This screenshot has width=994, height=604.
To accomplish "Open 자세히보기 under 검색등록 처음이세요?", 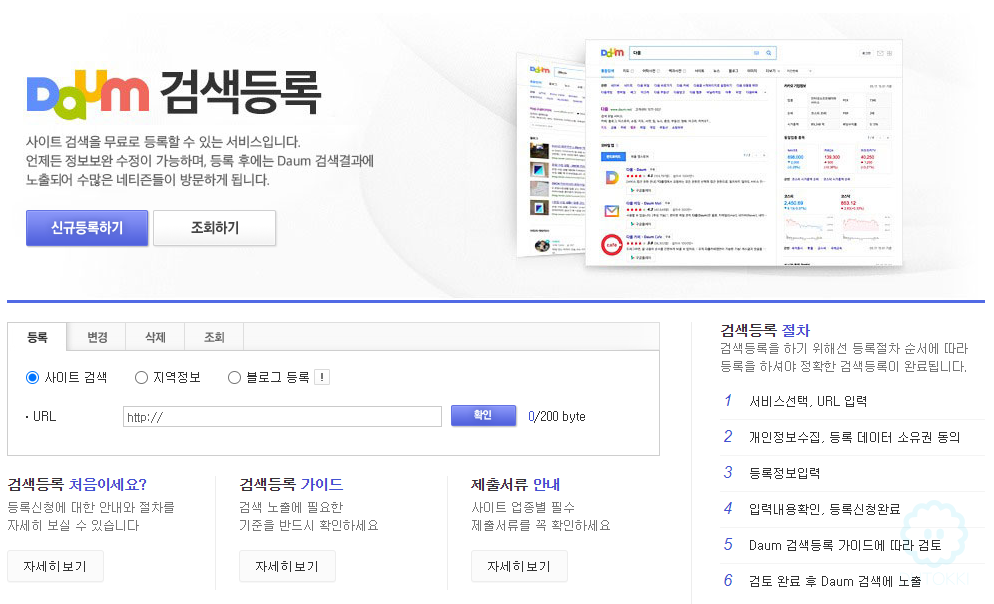I will coord(55,566).
